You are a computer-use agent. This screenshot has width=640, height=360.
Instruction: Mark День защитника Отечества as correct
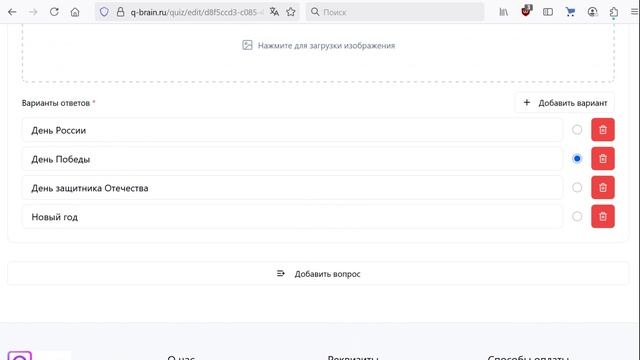tap(577, 188)
